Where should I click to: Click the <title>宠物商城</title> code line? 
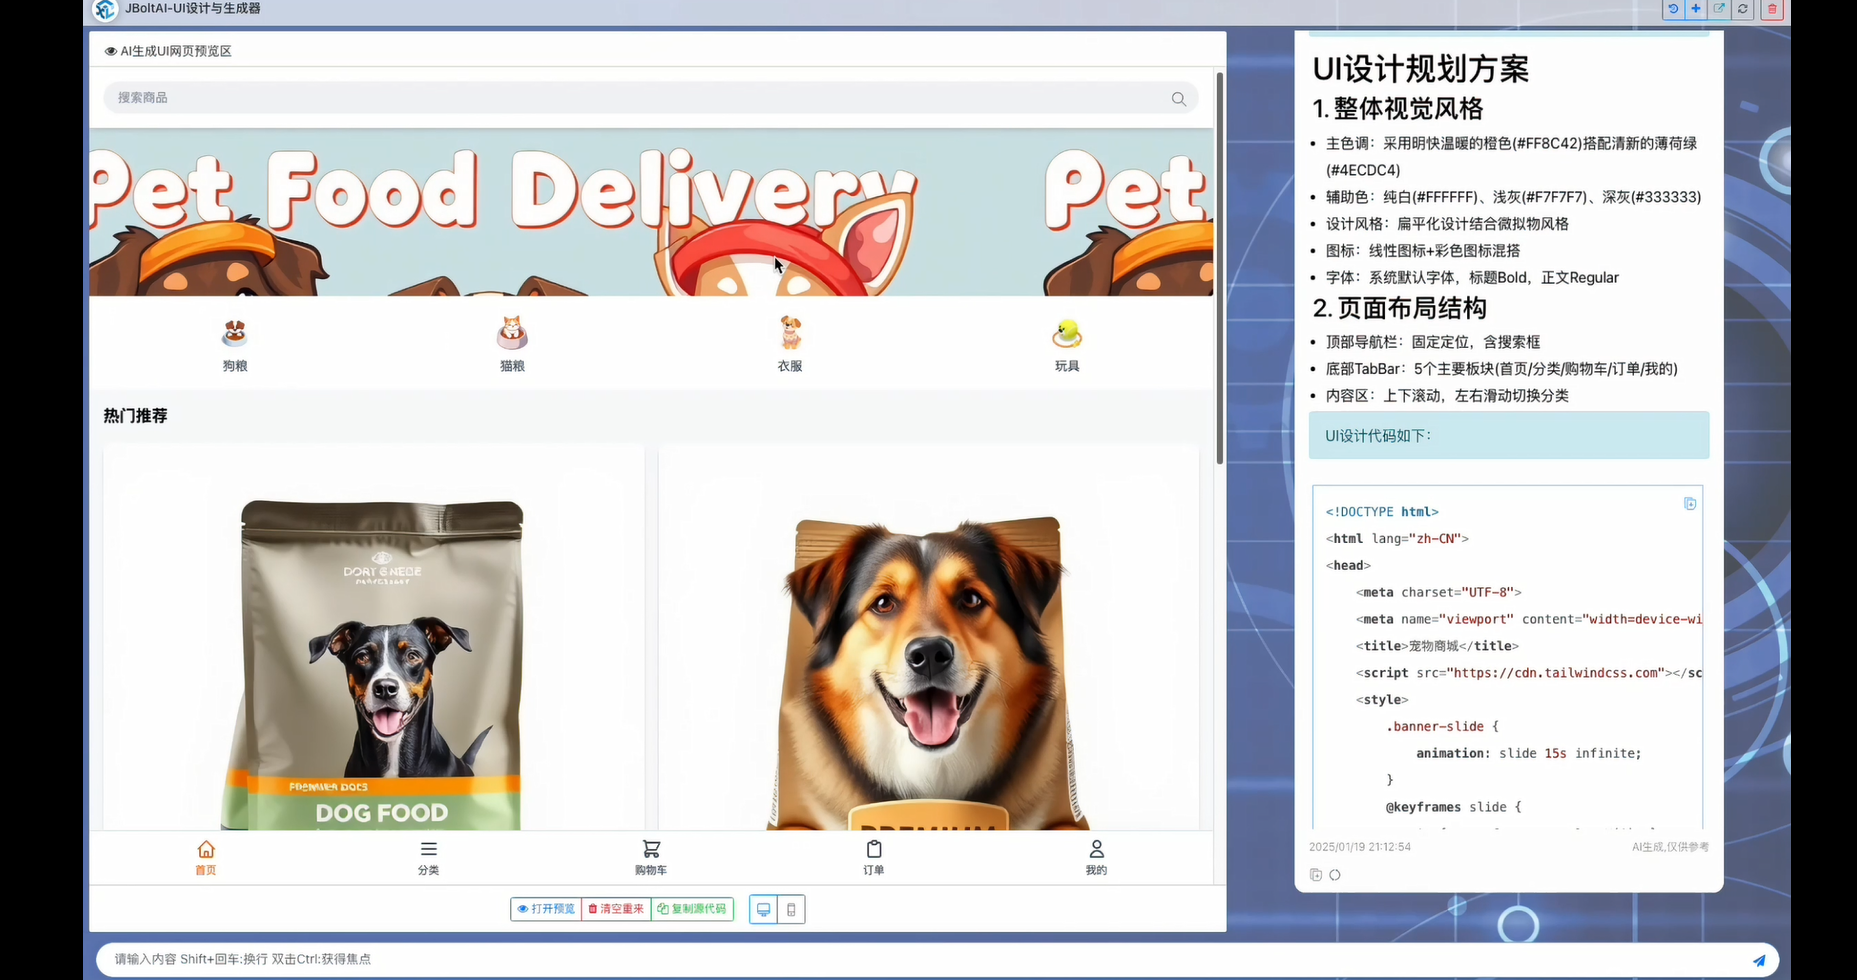coord(1437,646)
